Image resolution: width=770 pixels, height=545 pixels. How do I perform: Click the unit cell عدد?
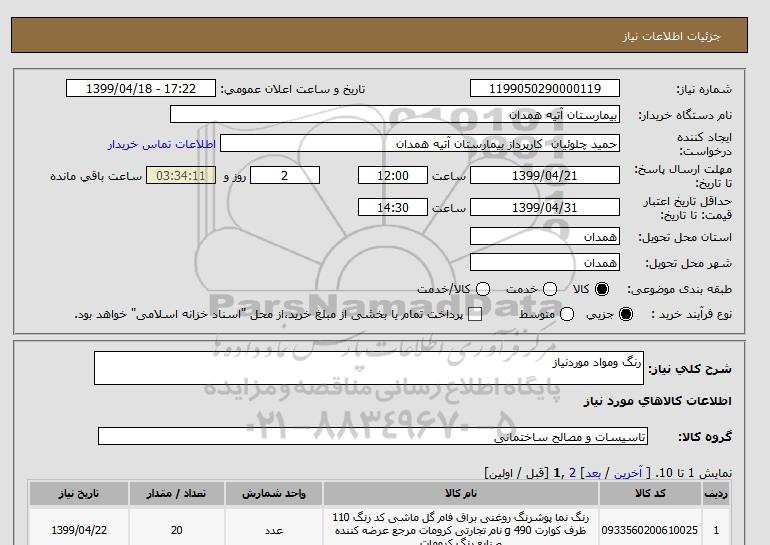pyautogui.click(x=274, y=530)
